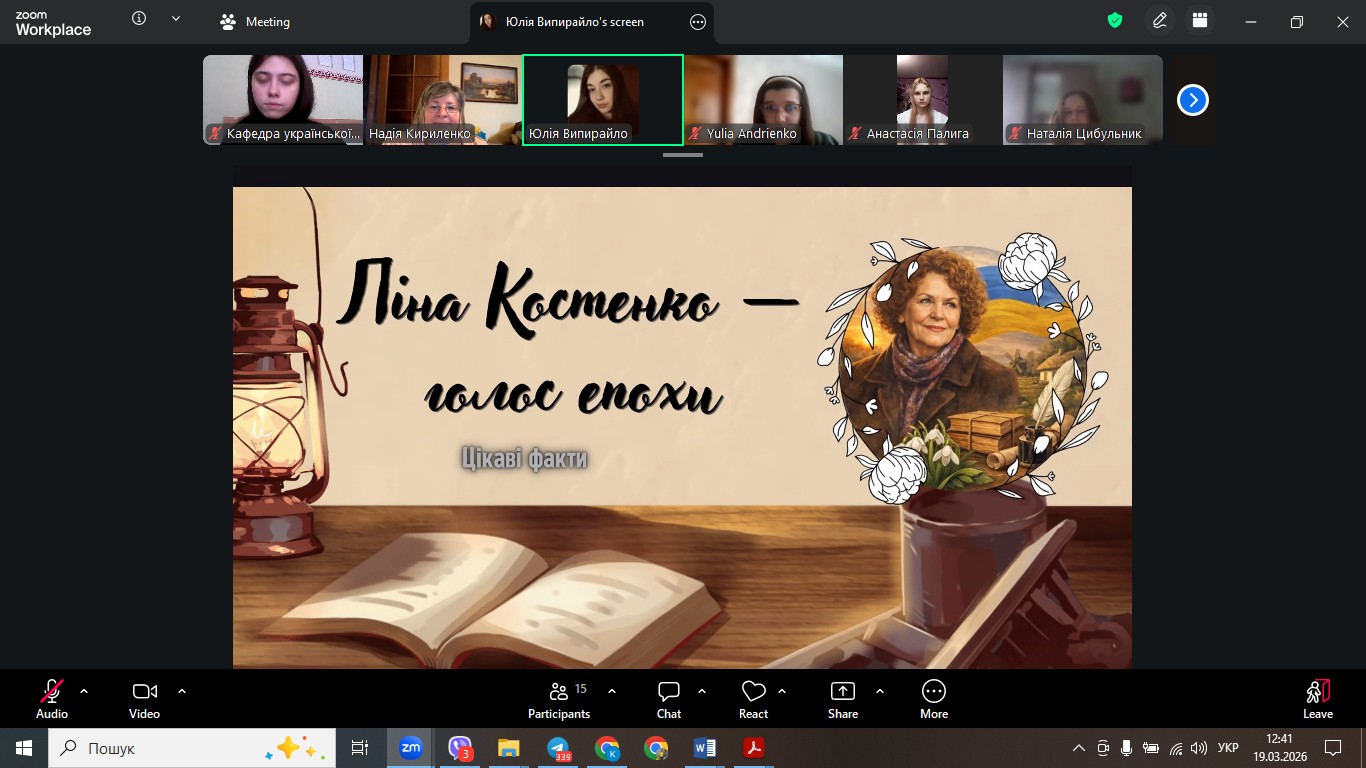Open Telegram from the Windows taskbar
Screen dimensions: 1366x768
click(558, 748)
